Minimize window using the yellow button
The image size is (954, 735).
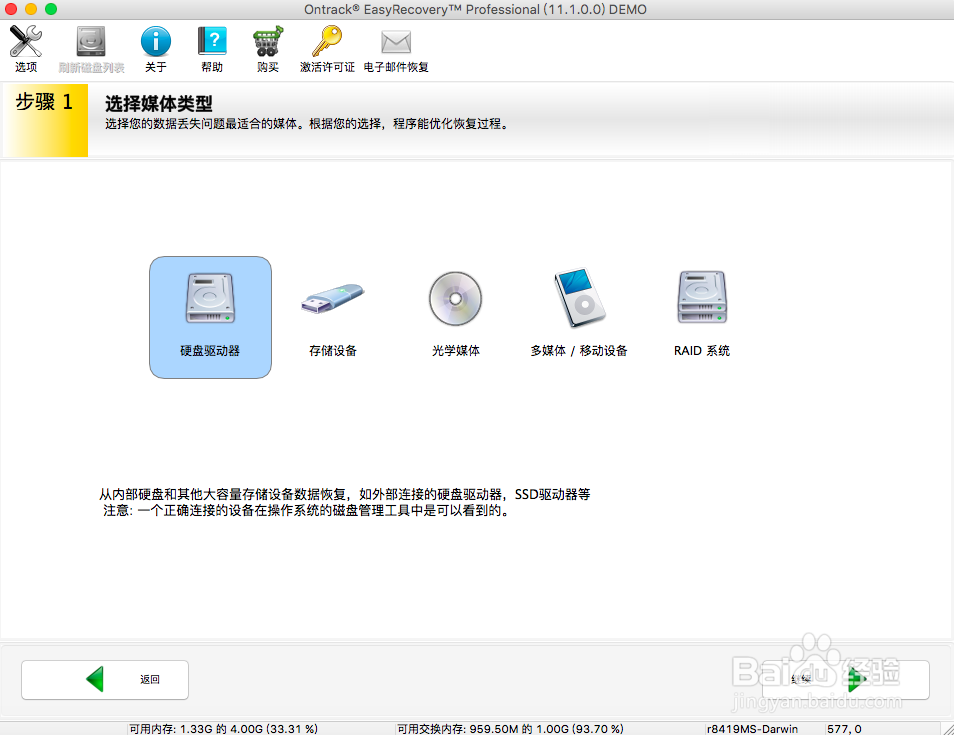tap(31, 9)
